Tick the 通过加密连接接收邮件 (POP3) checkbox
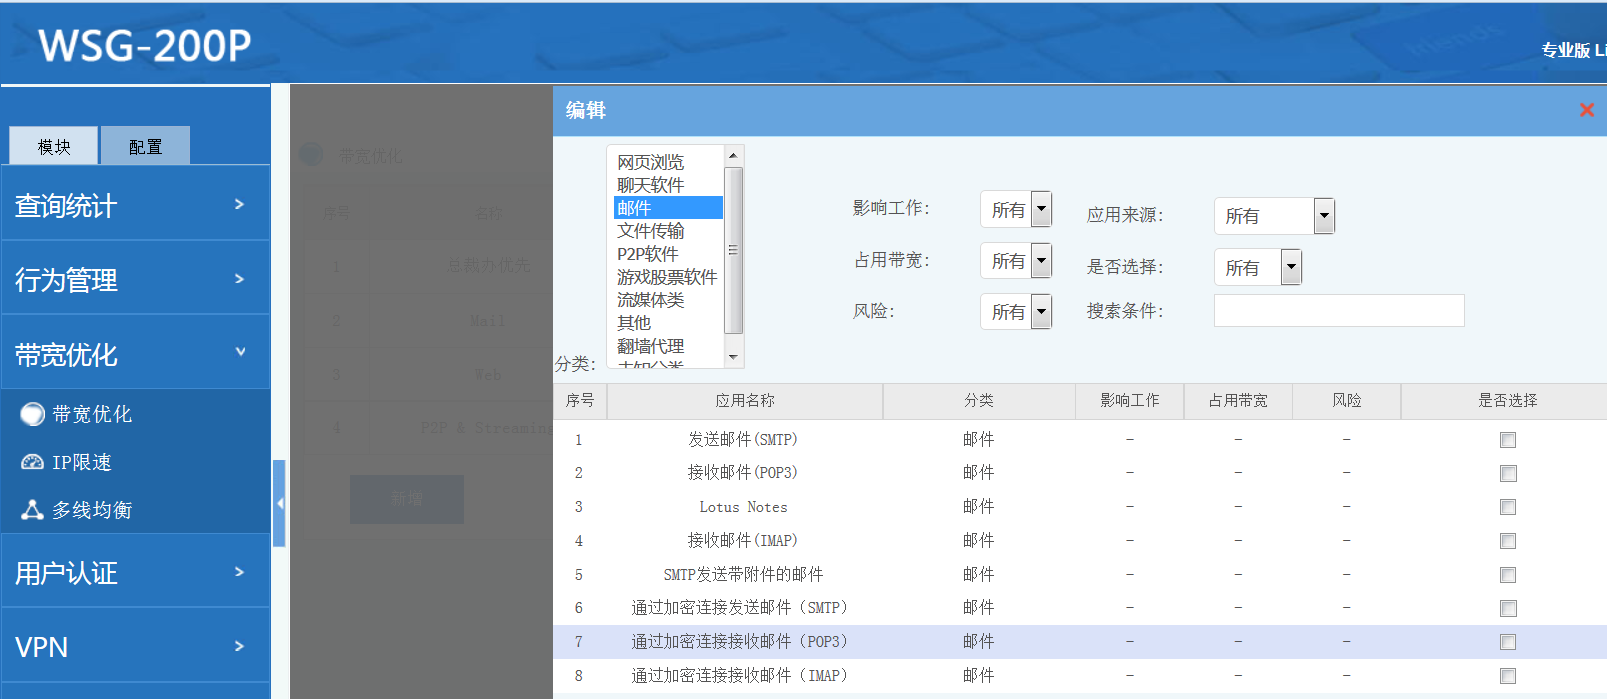Image resolution: width=1607 pixels, height=699 pixels. (x=1508, y=642)
